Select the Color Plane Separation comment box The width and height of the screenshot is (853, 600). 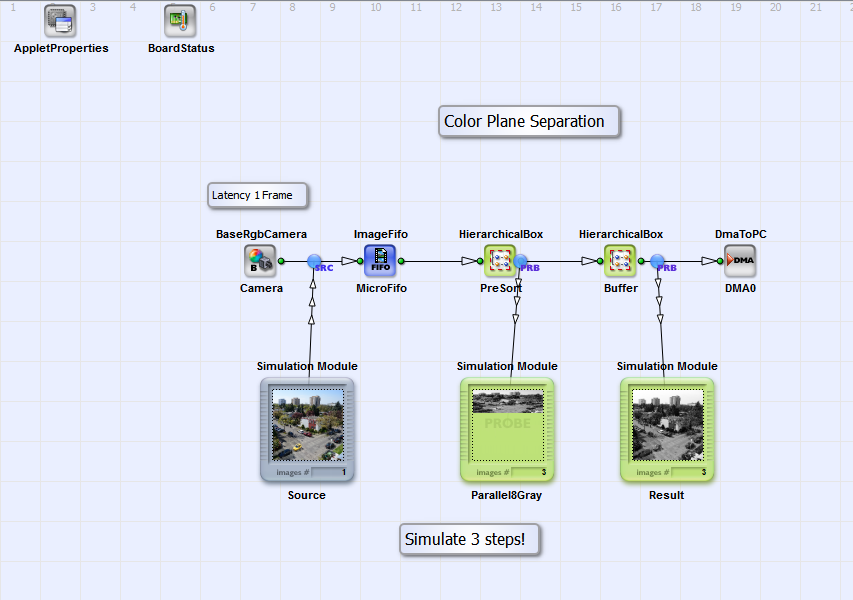point(528,122)
